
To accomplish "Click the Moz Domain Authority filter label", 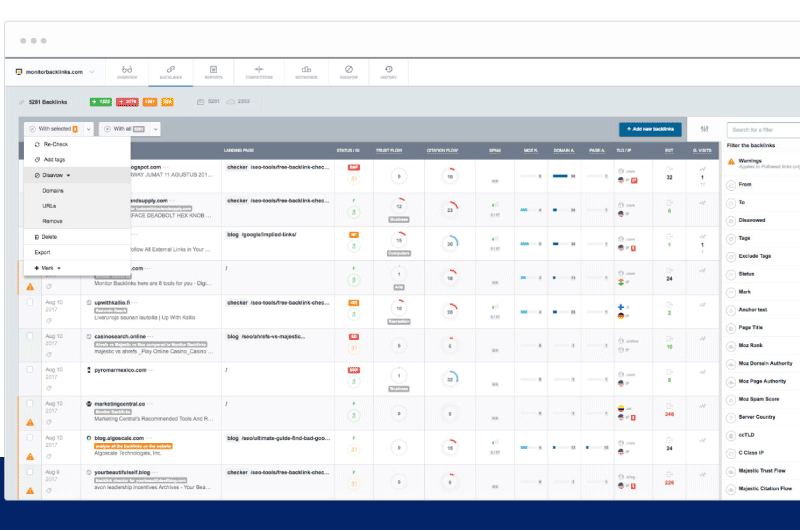I will click(765, 363).
